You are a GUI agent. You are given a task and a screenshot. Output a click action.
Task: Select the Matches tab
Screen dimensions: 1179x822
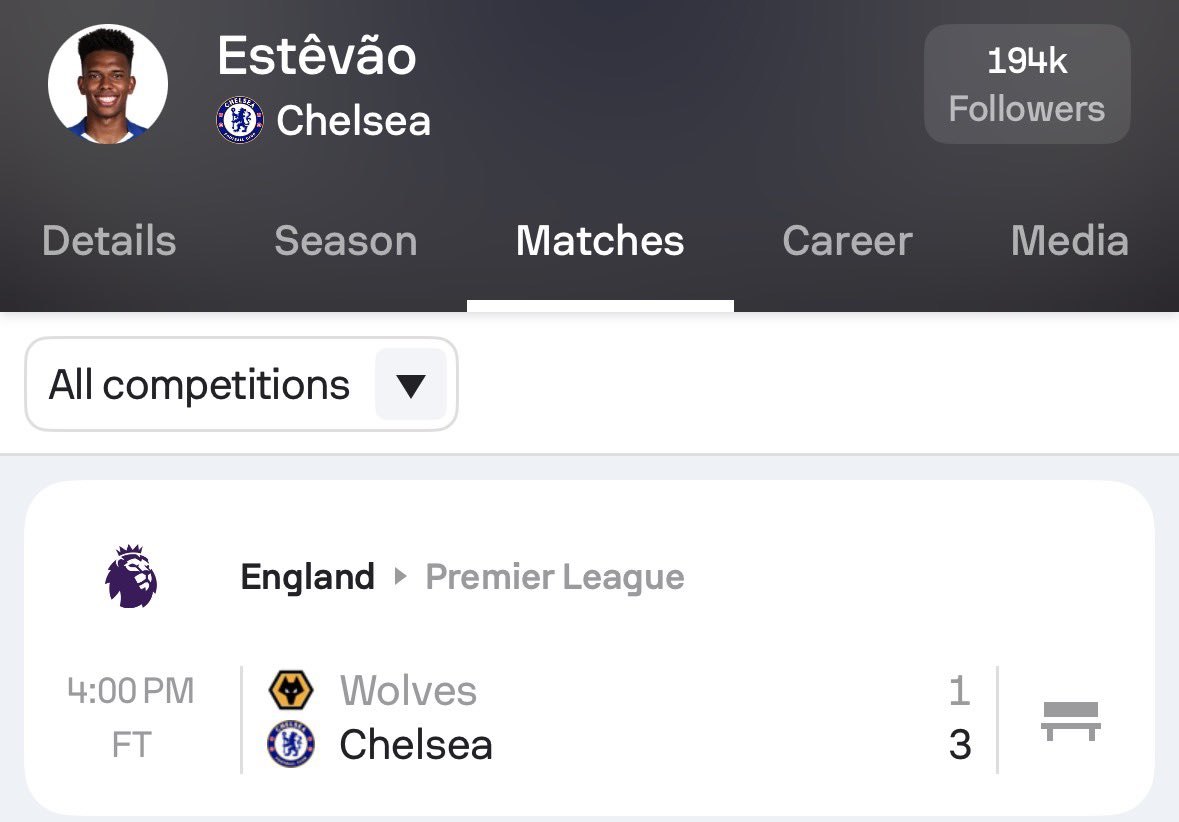600,241
